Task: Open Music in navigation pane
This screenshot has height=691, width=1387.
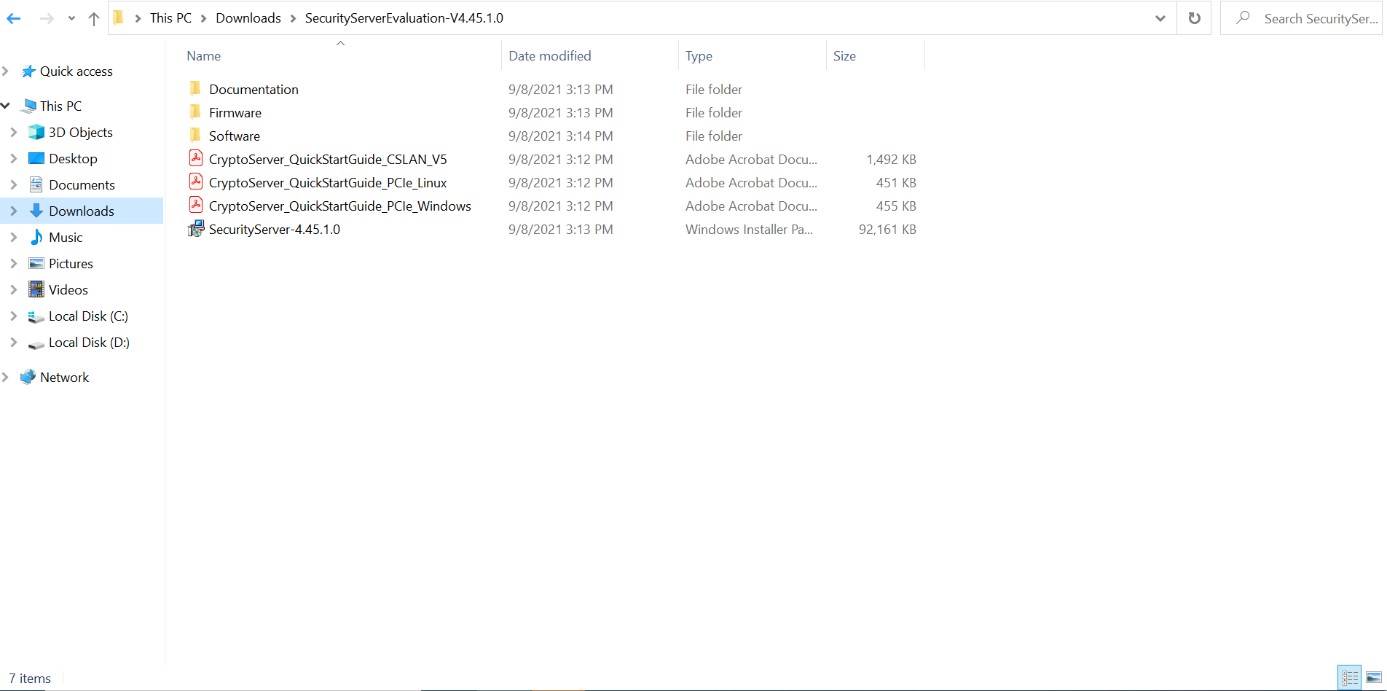Action: (66, 237)
